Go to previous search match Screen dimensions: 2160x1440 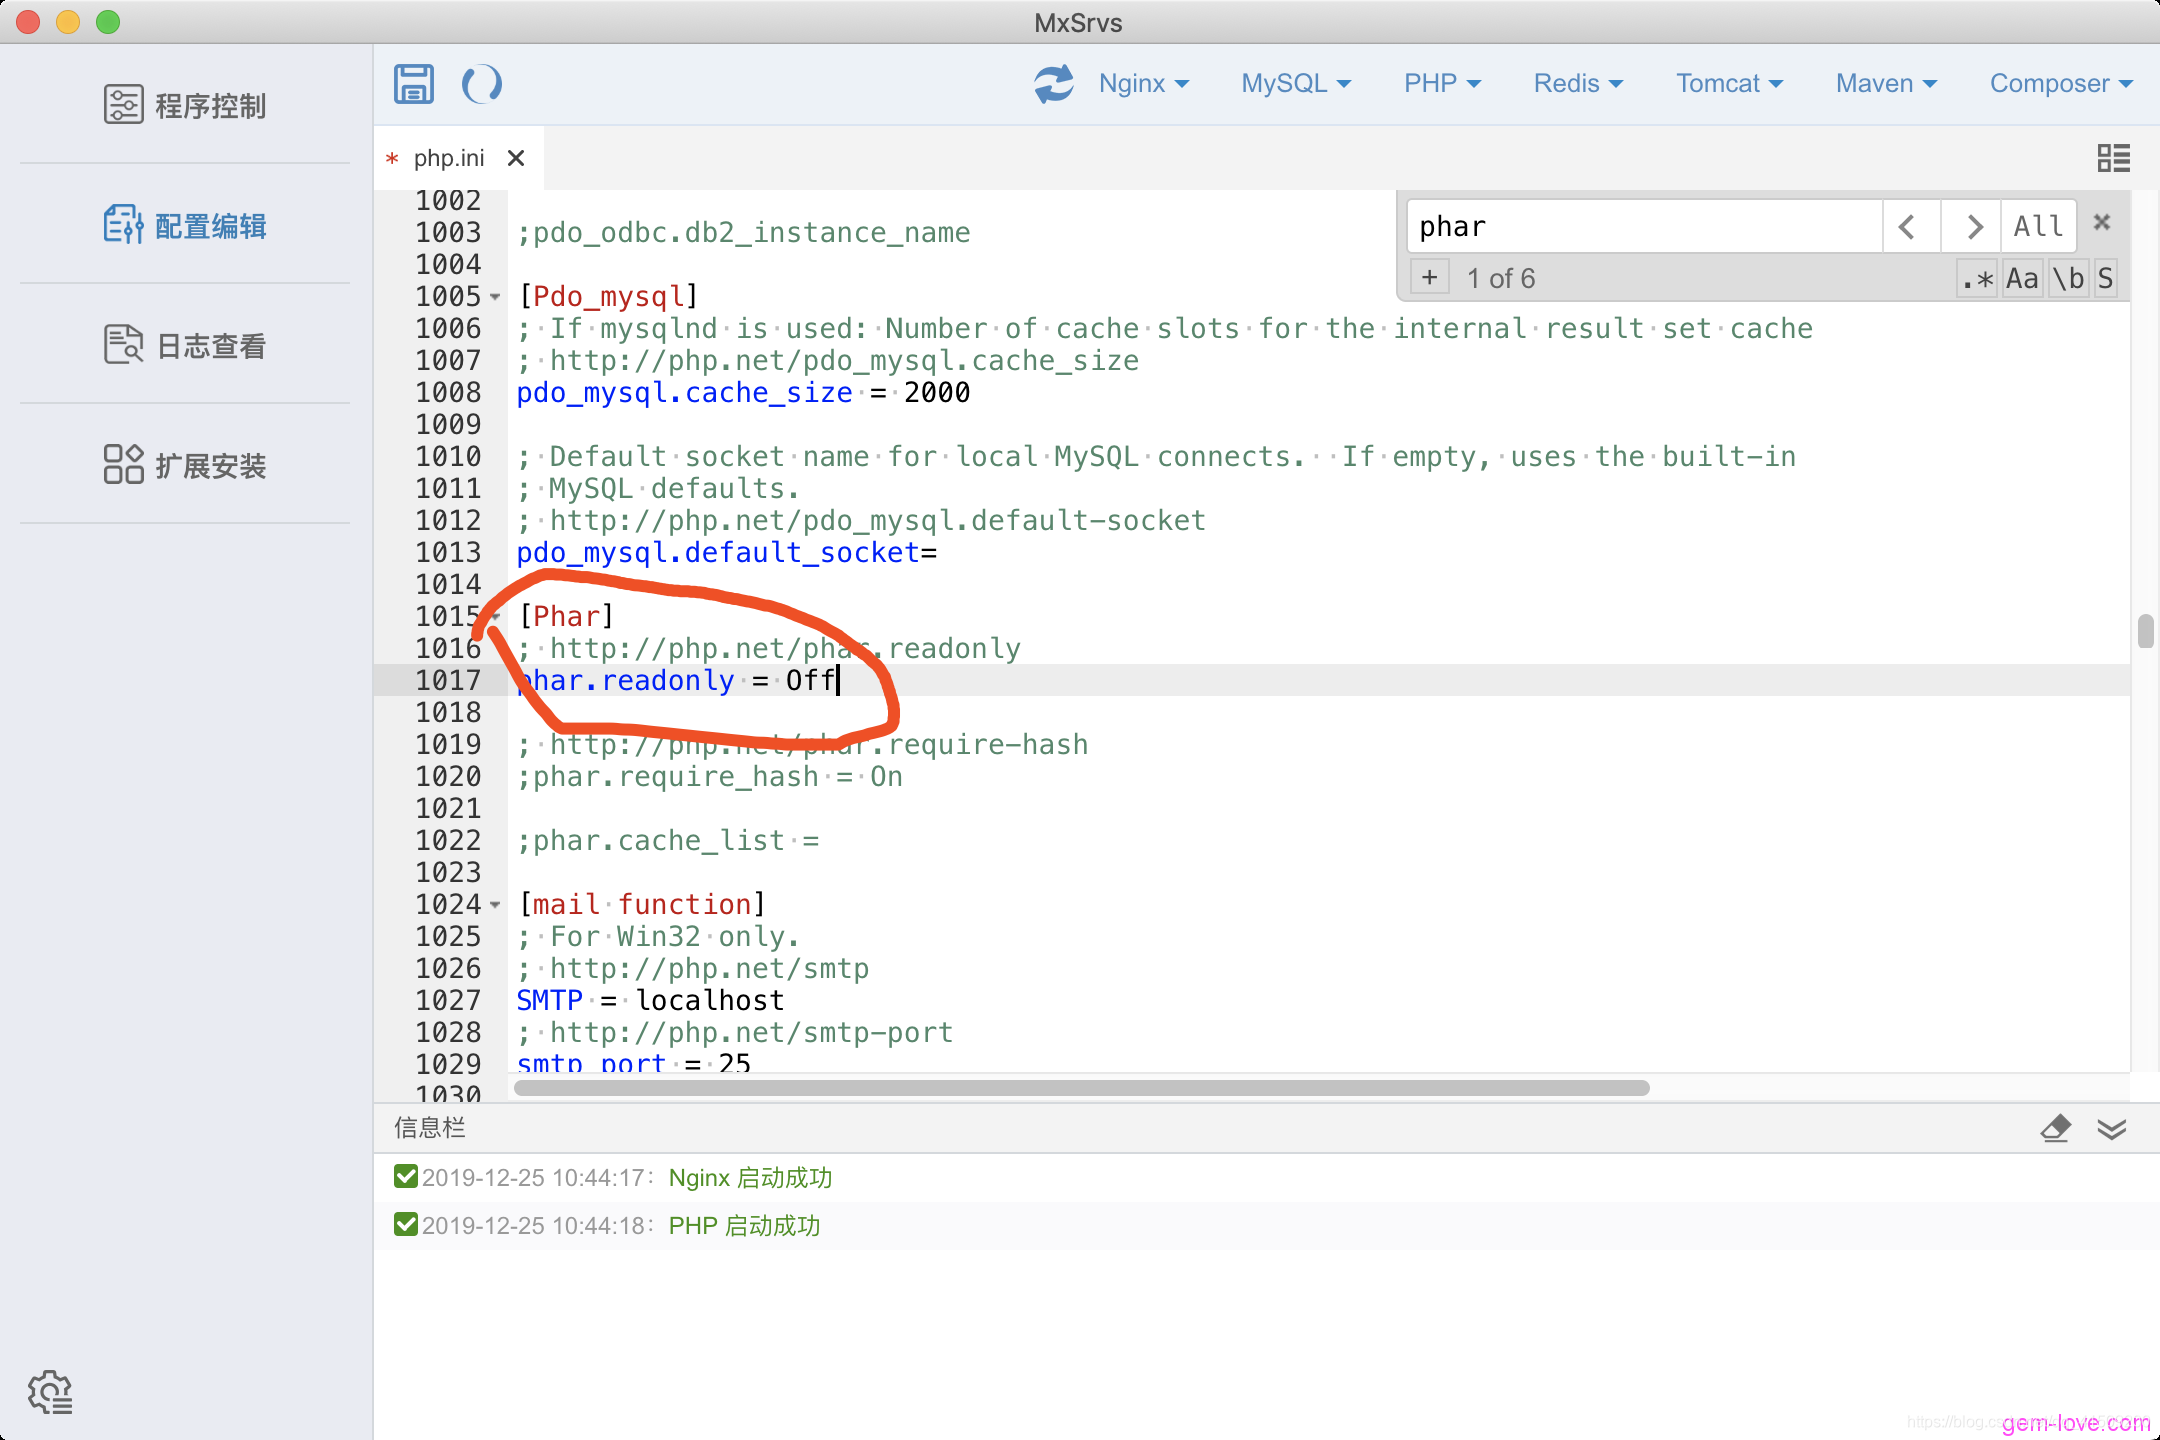(x=1909, y=227)
